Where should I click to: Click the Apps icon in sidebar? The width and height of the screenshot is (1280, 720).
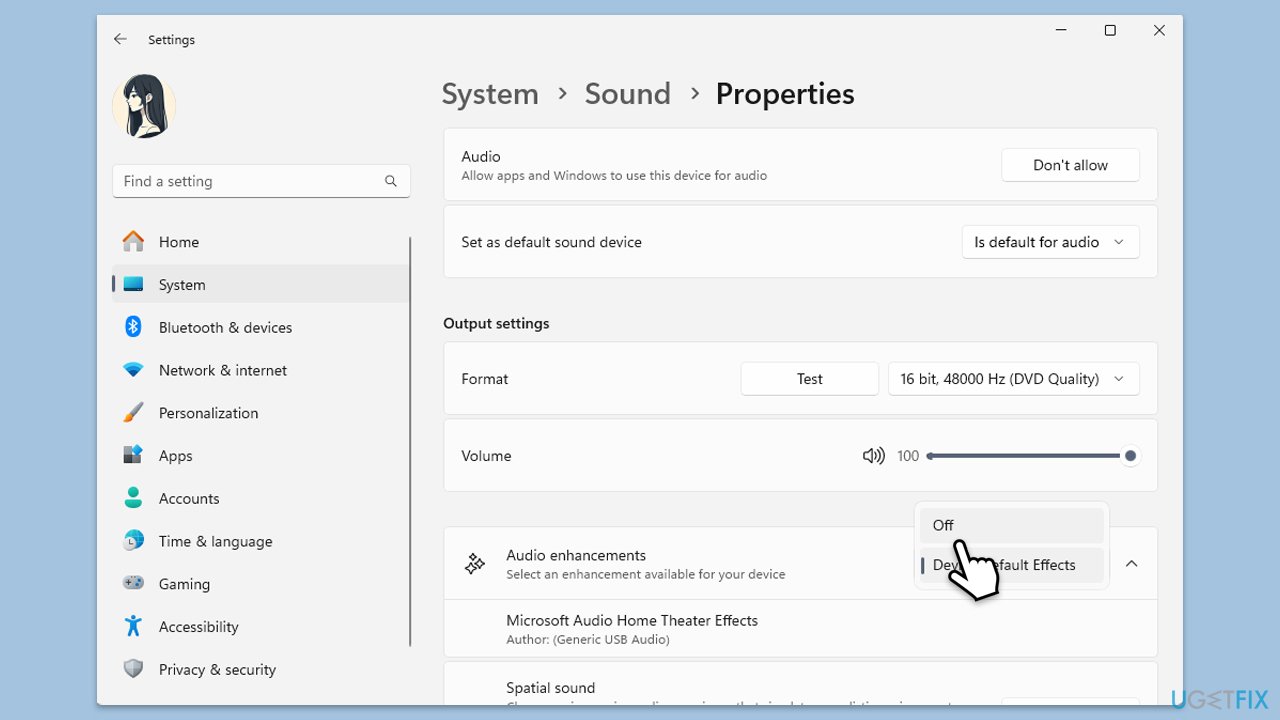click(133, 455)
